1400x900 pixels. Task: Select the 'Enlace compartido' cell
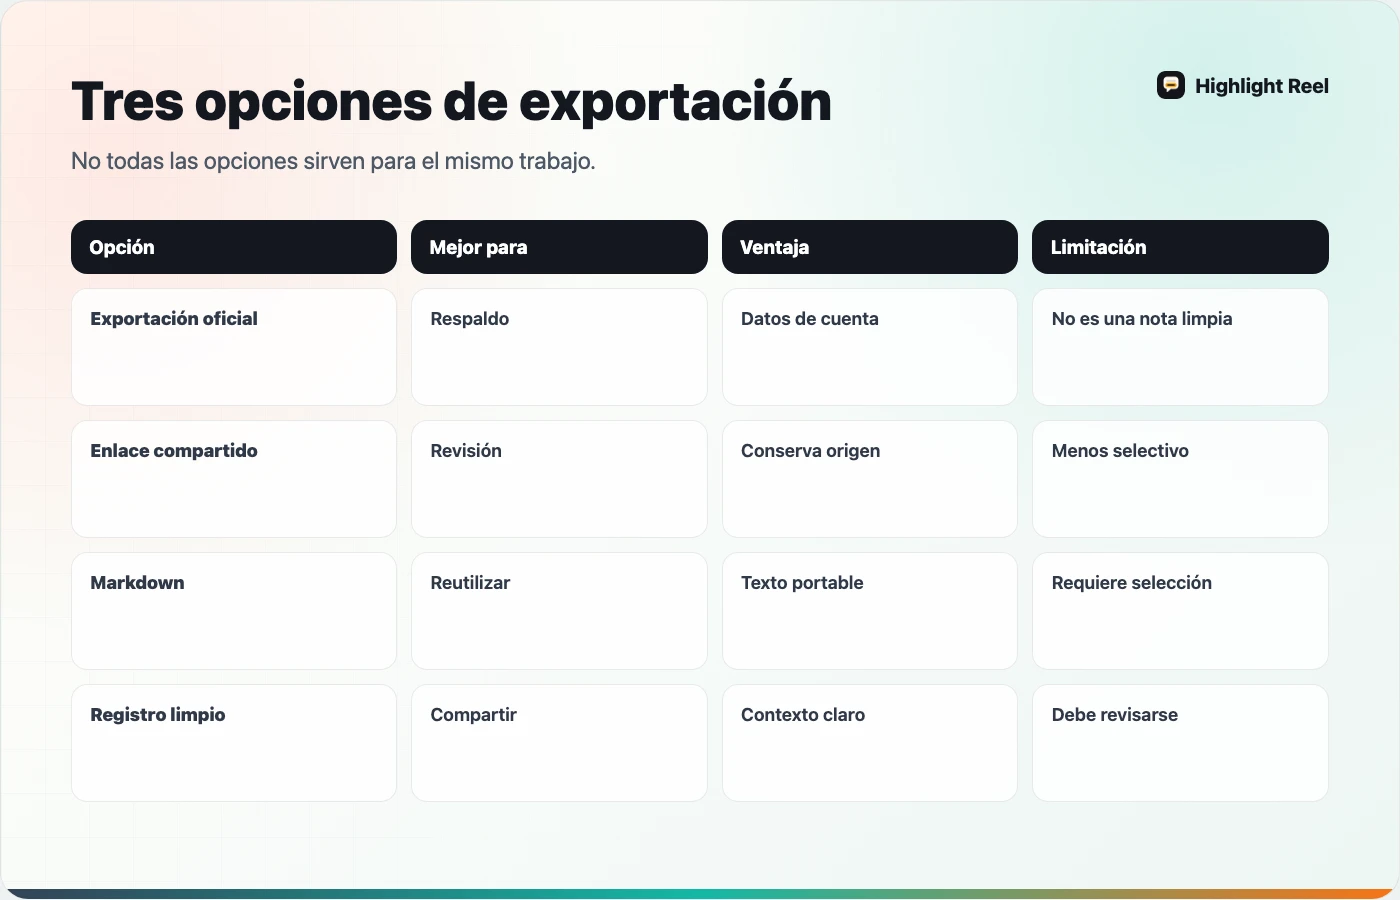tap(234, 479)
